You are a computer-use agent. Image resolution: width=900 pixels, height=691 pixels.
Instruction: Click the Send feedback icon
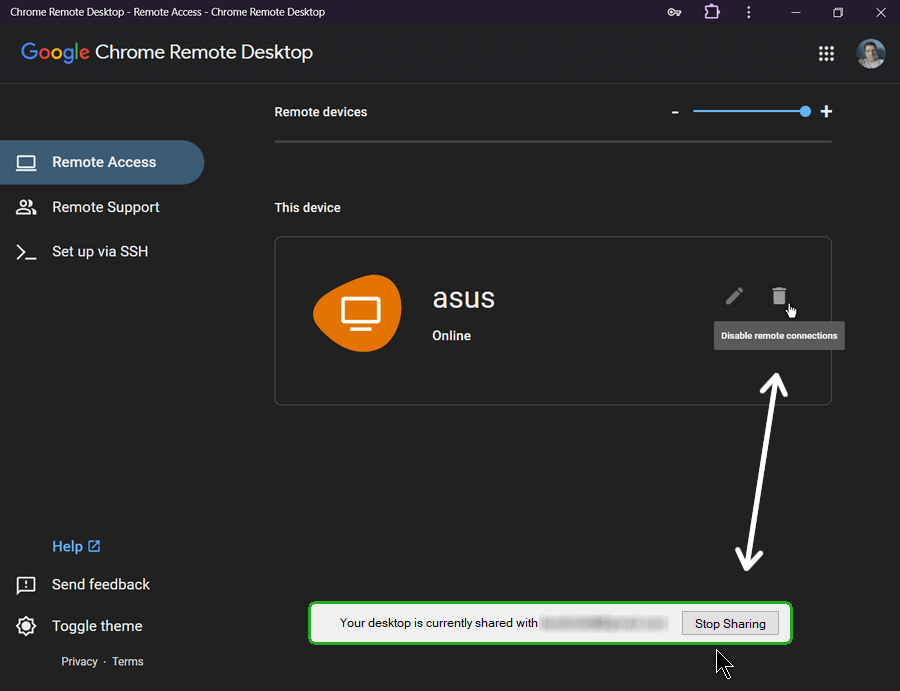pos(26,585)
